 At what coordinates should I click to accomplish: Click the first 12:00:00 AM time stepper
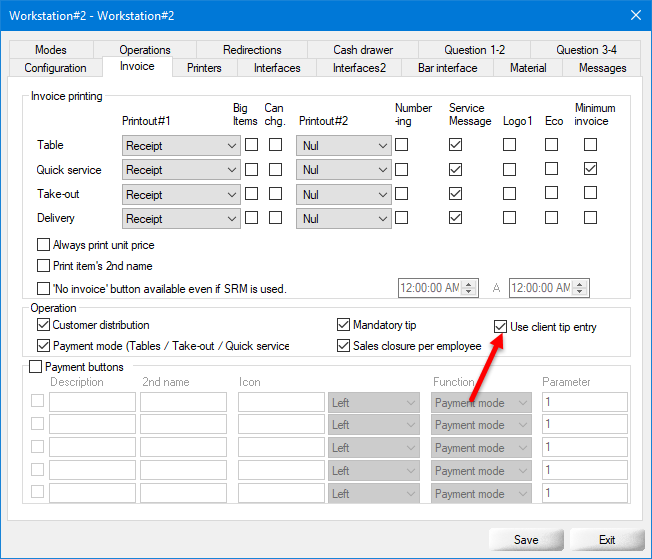point(467,288)
